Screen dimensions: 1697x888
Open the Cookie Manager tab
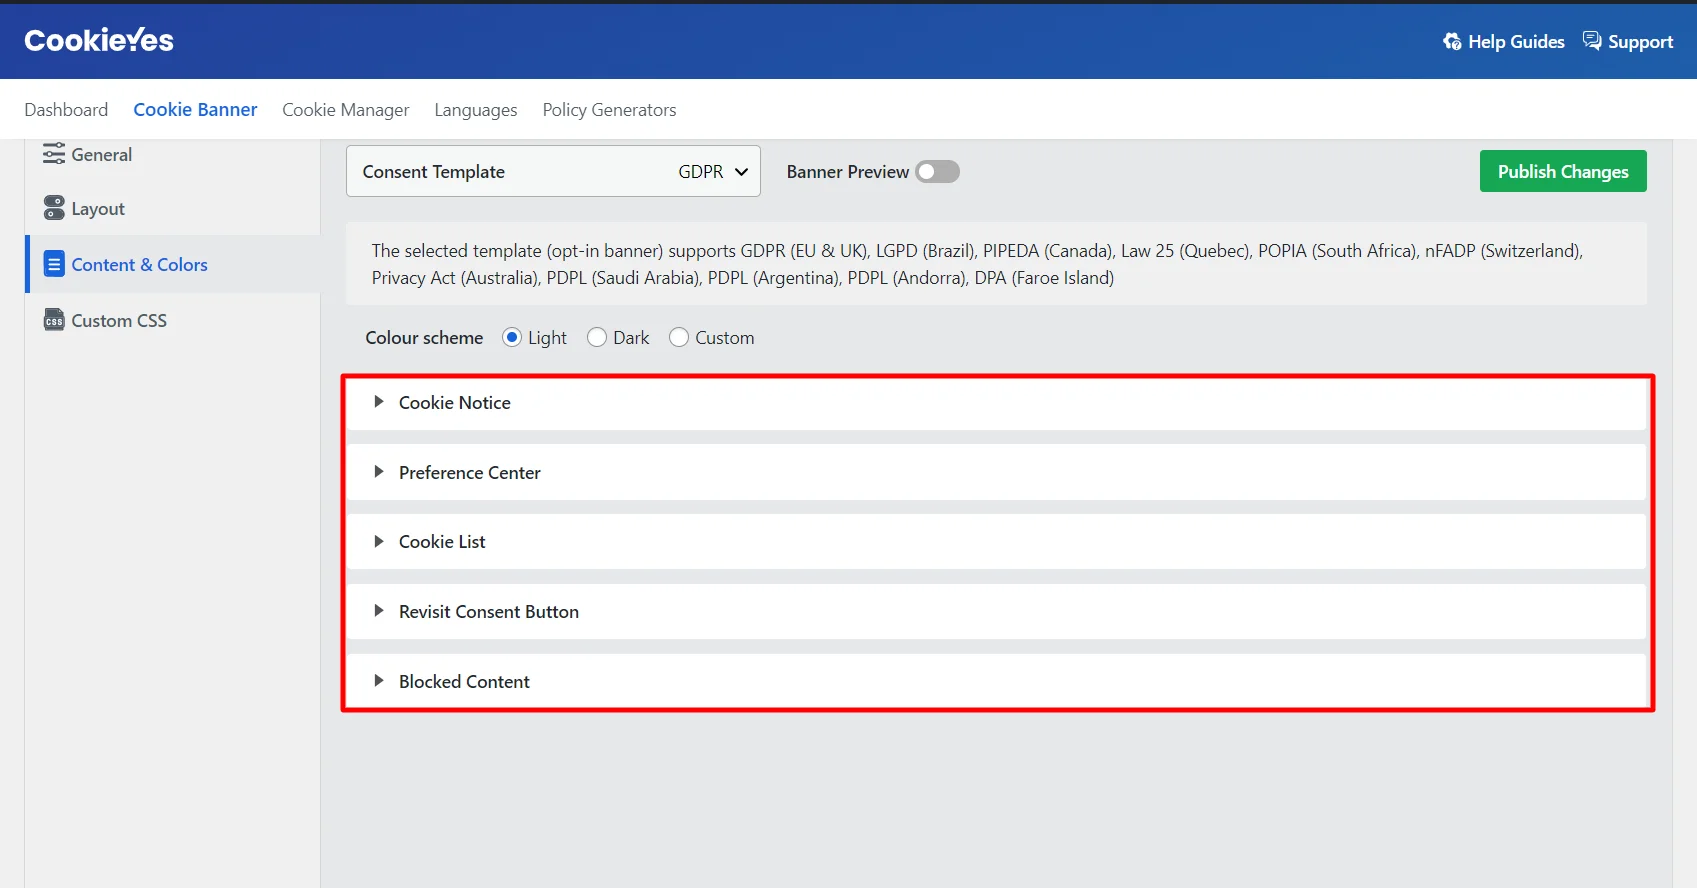[x=345, y=110]
